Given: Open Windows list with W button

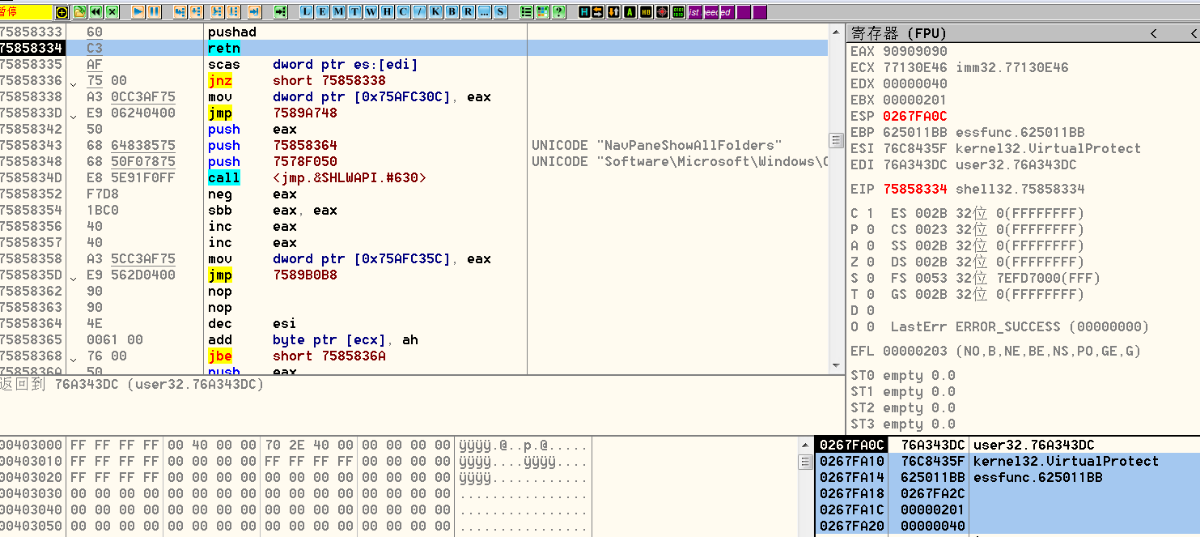Looking at the screenshot, I should [371, 11].
